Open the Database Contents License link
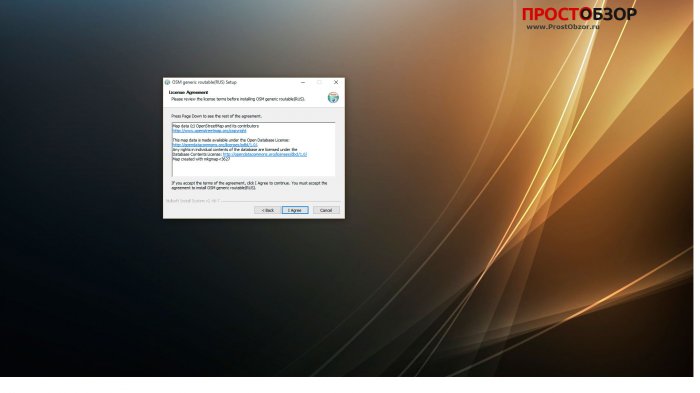700x393 pixels. coord(265,154)
